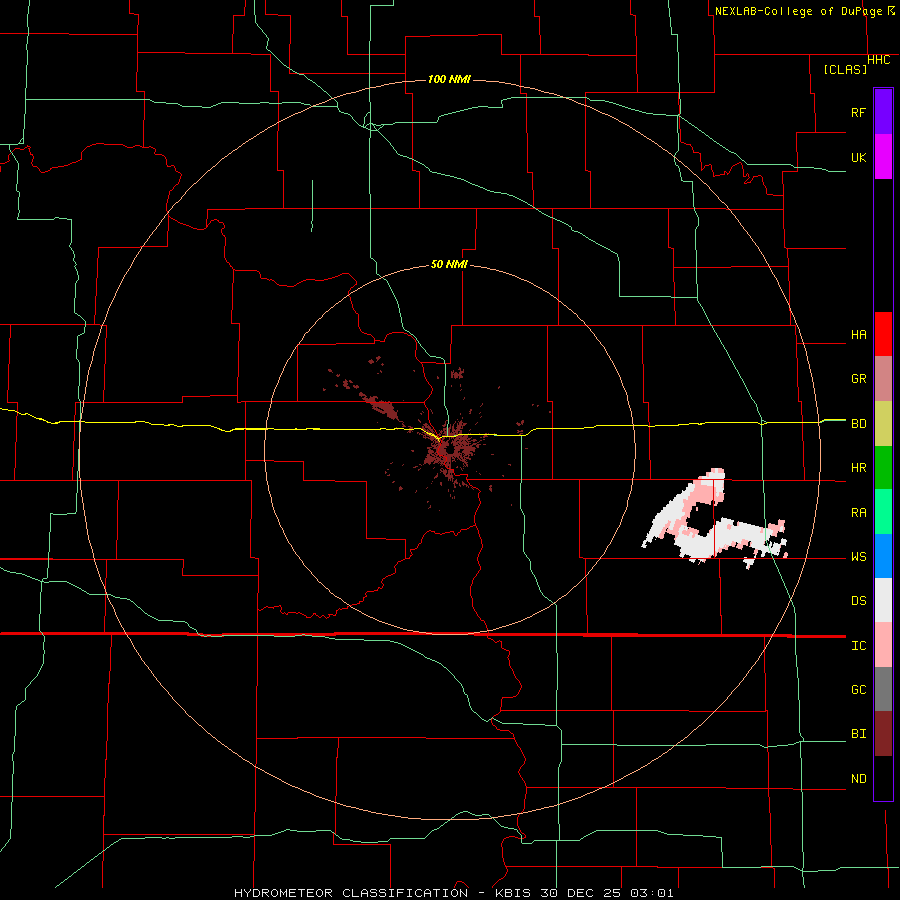Click the RA light green swatch

pos(883,512)
